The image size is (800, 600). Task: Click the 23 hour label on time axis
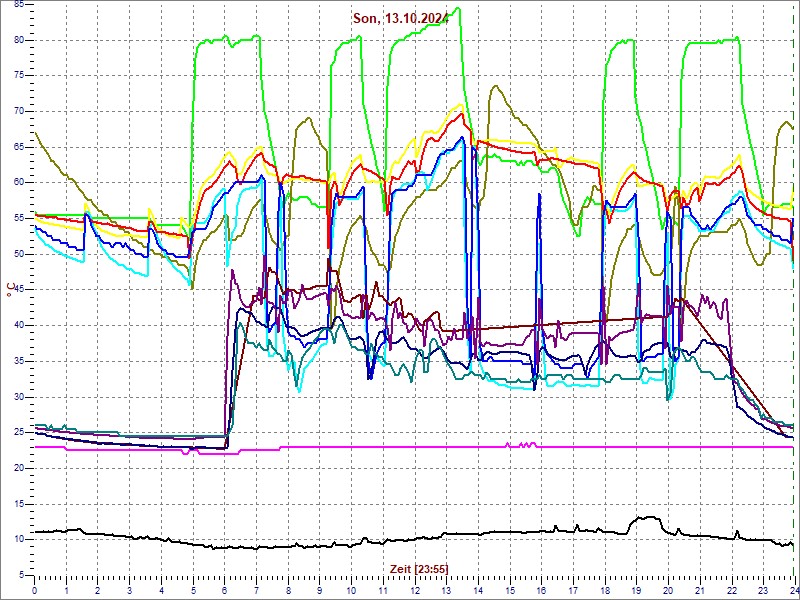click(x=763, y=590)
